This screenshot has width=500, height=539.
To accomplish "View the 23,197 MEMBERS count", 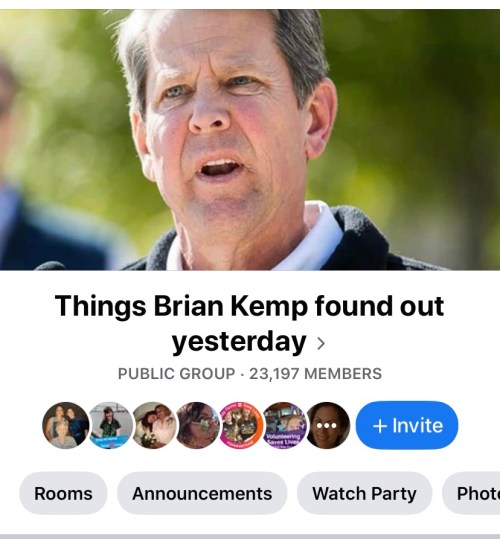I will click(x=315, y=374).
